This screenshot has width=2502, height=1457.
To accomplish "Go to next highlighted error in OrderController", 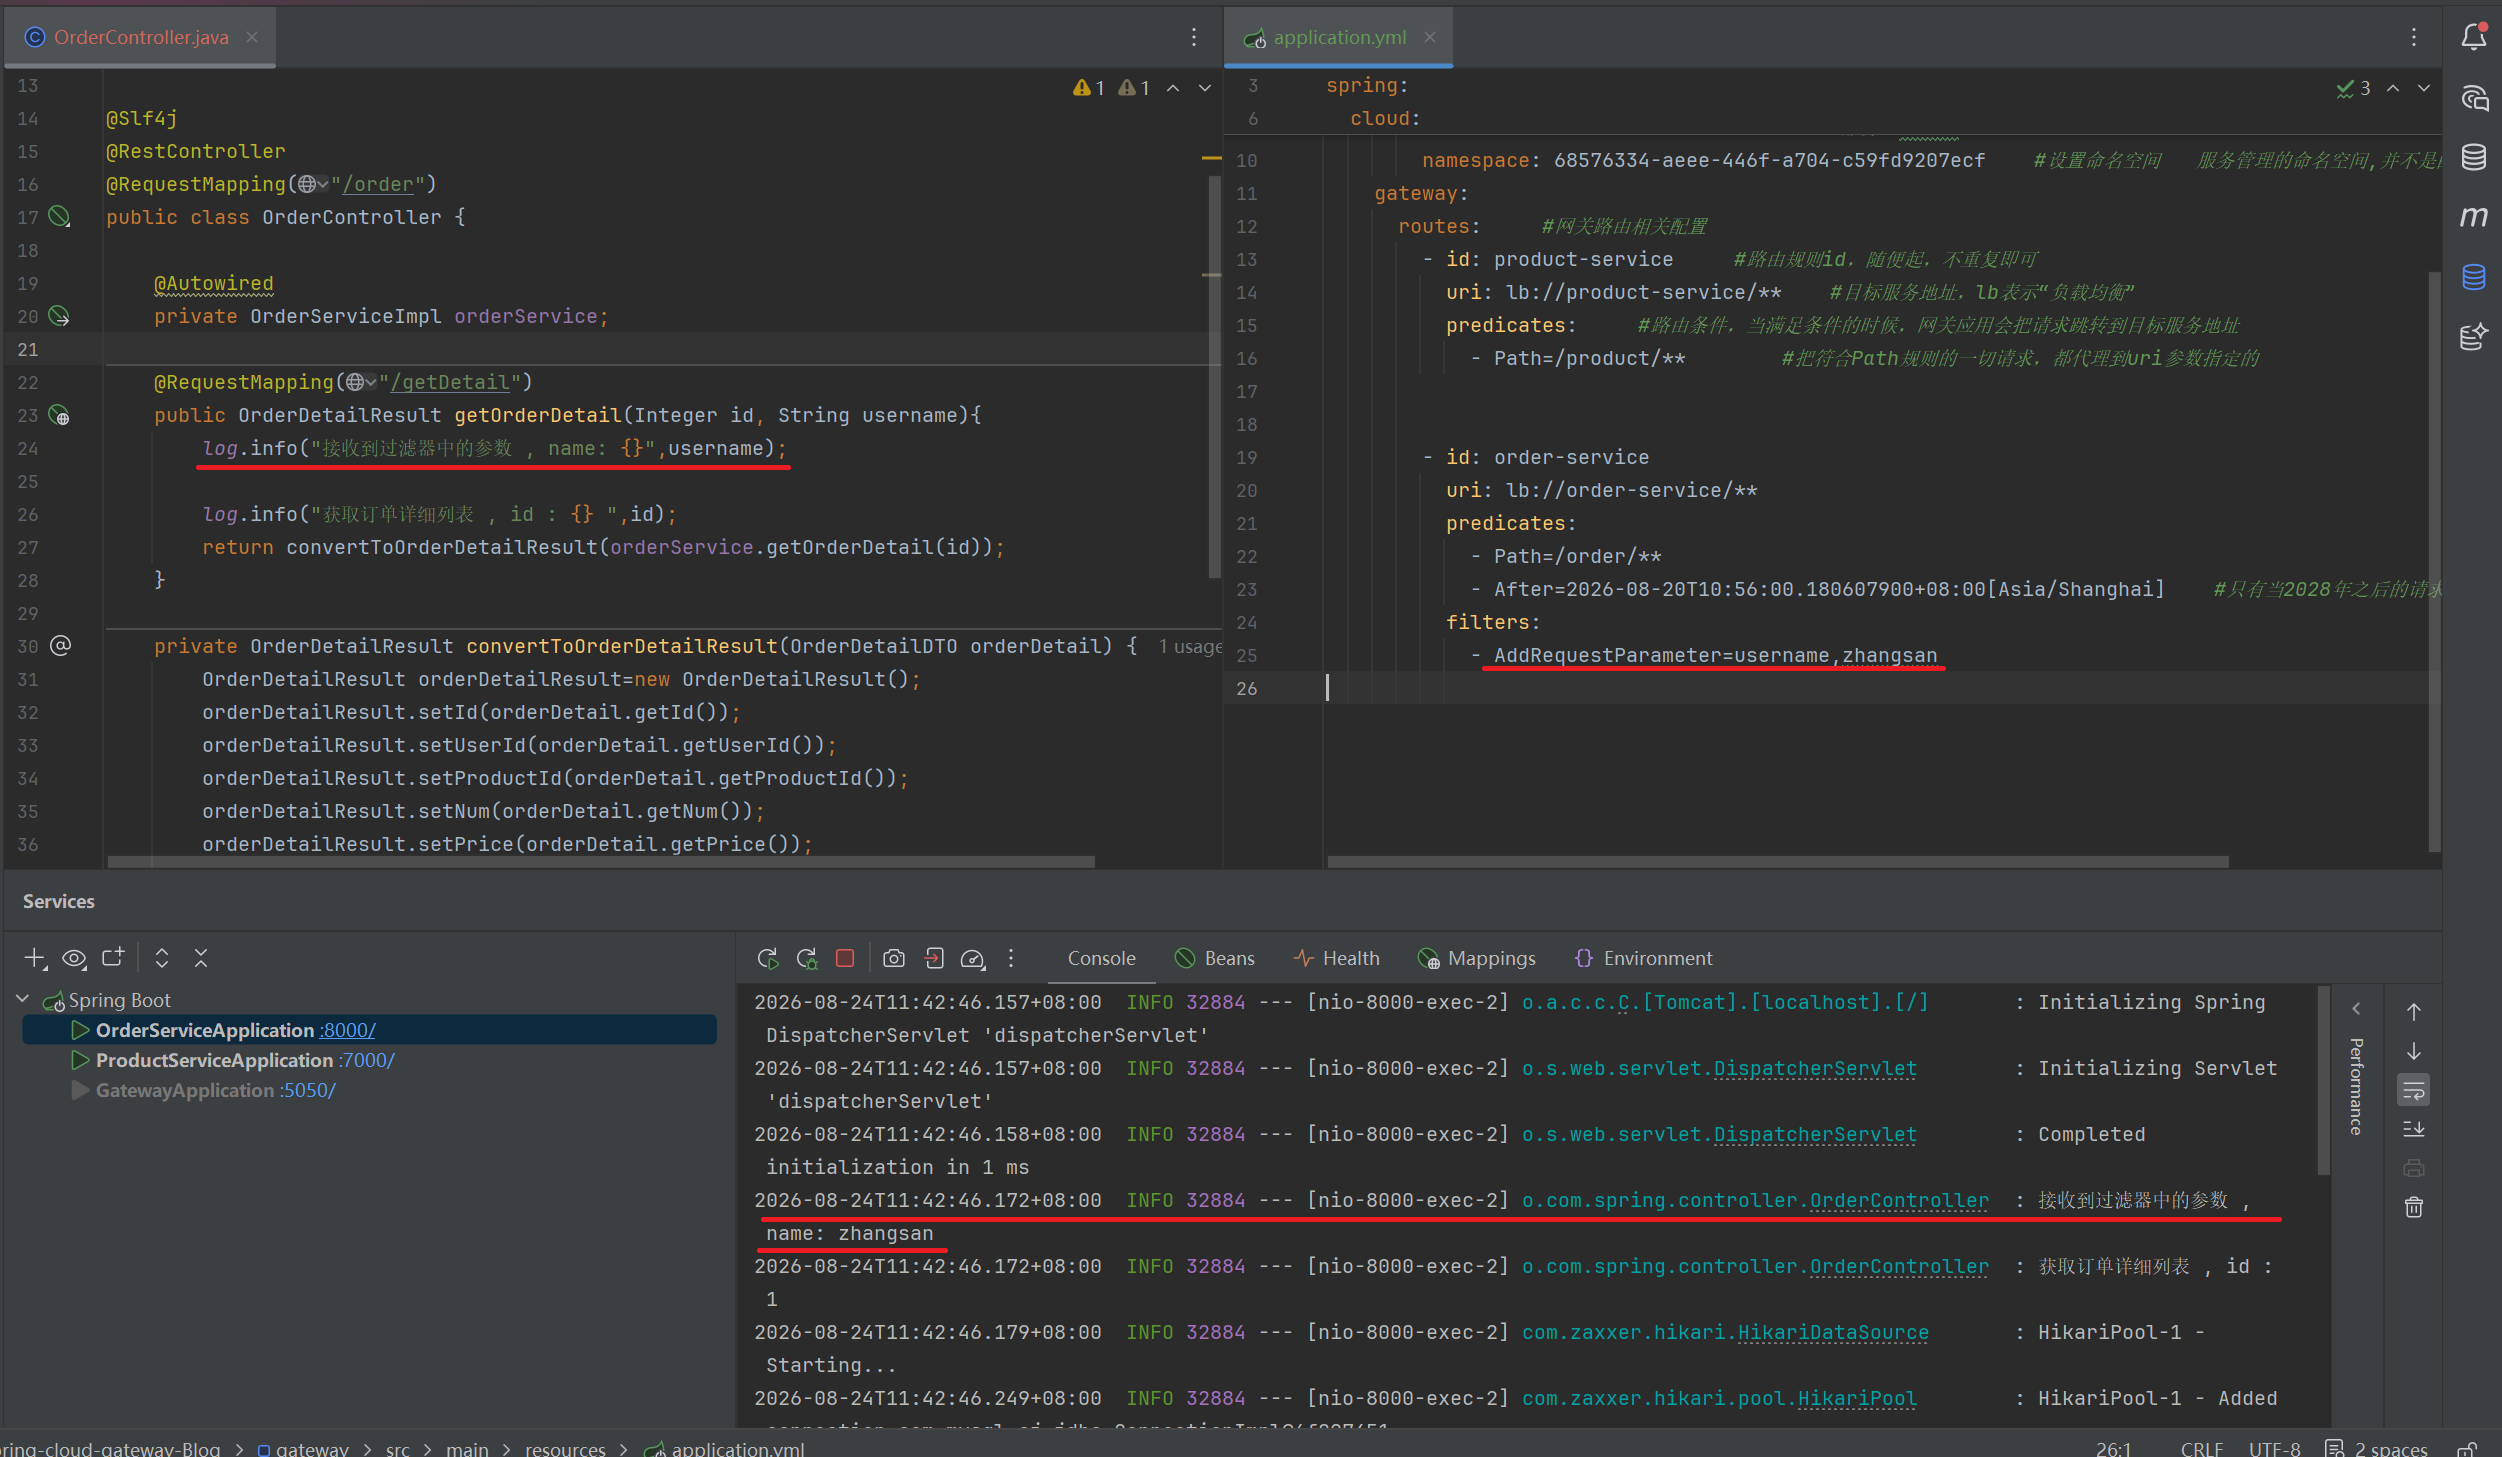I will pyautogui.click(x=1205, y=88).
